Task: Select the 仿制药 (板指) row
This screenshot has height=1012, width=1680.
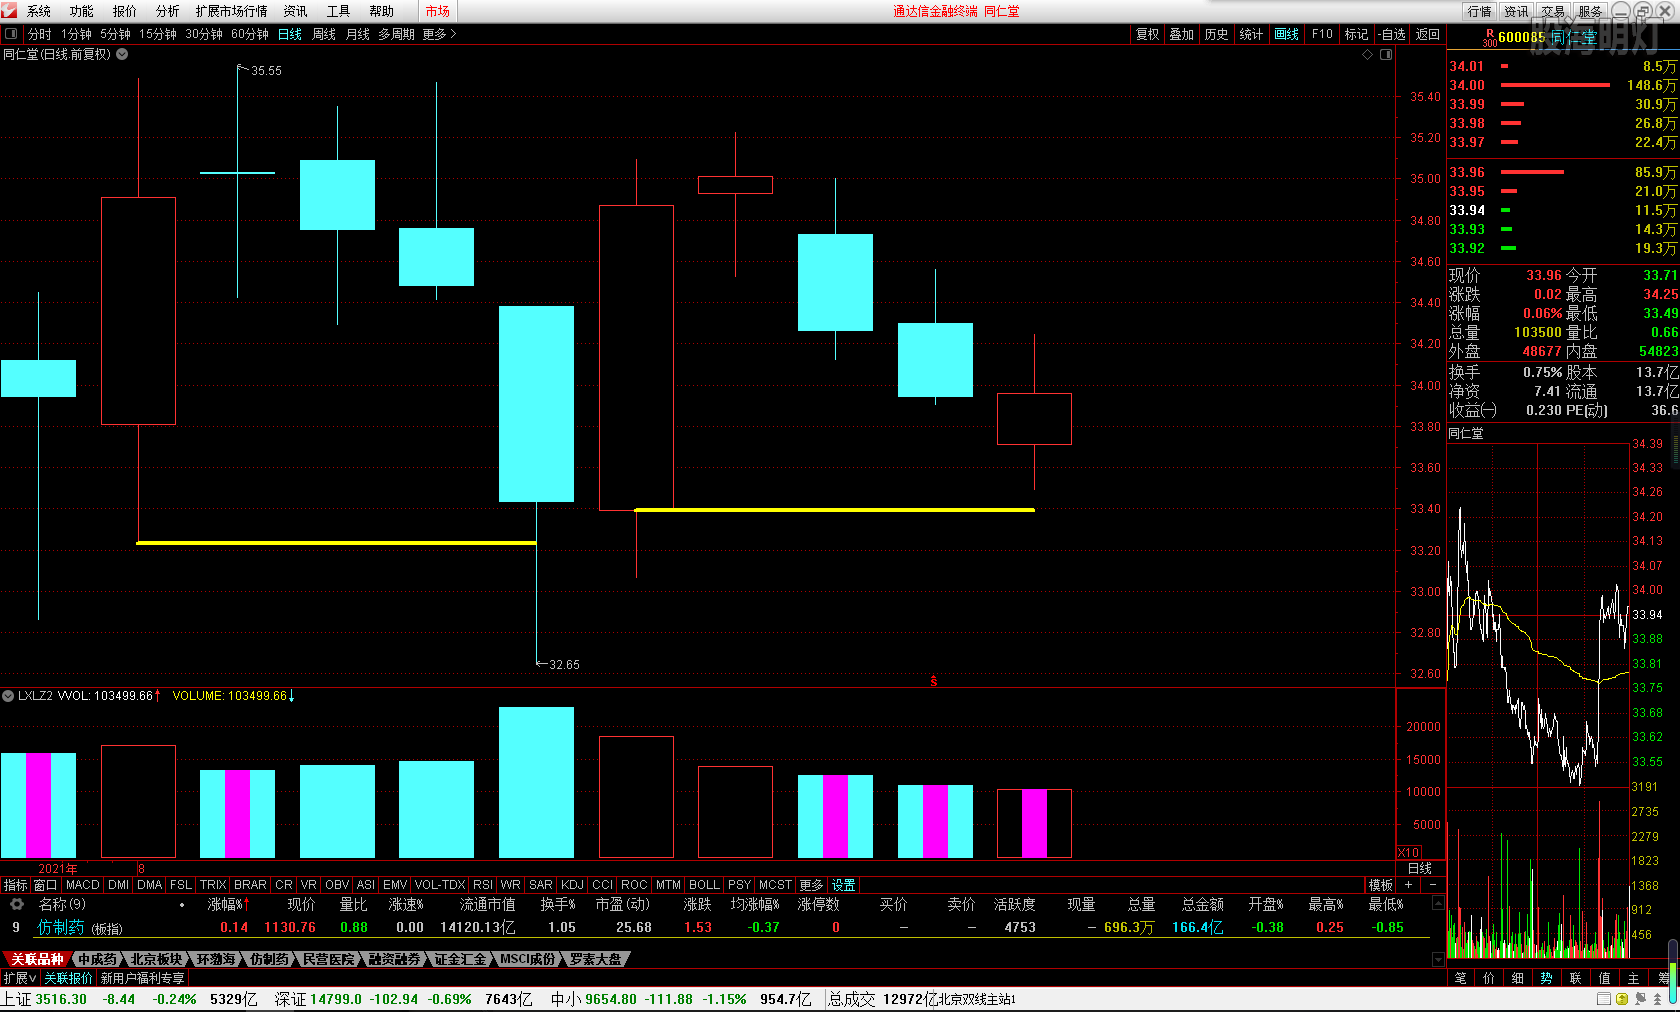Action: pos(715,927)
